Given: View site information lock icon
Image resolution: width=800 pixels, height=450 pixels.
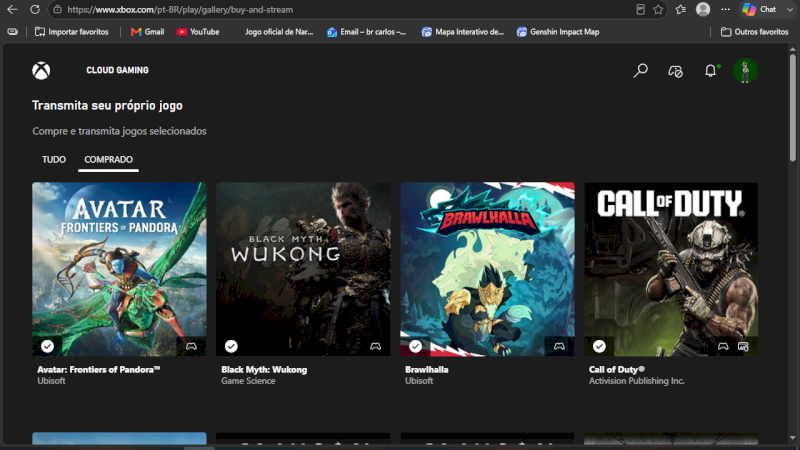Looking at the screenshot, I should (x=58, y=9).
